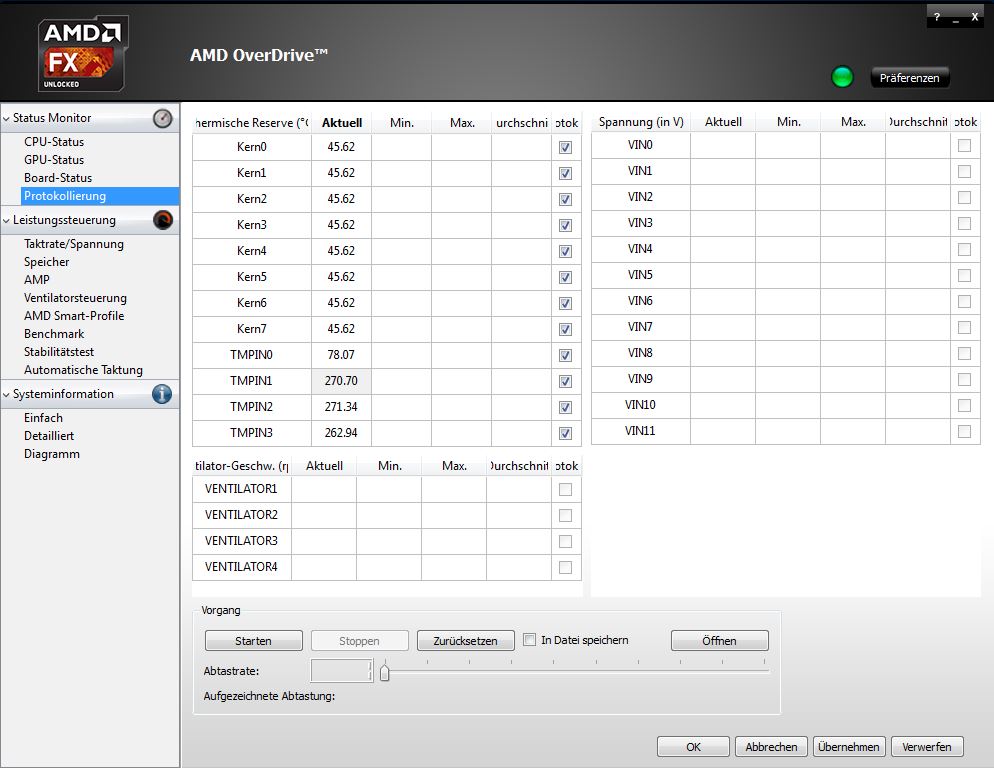Enable logging for VENTILATOR4
This screenshot has width=994, height=768.
pyautogui.click(x=565, y=567)
